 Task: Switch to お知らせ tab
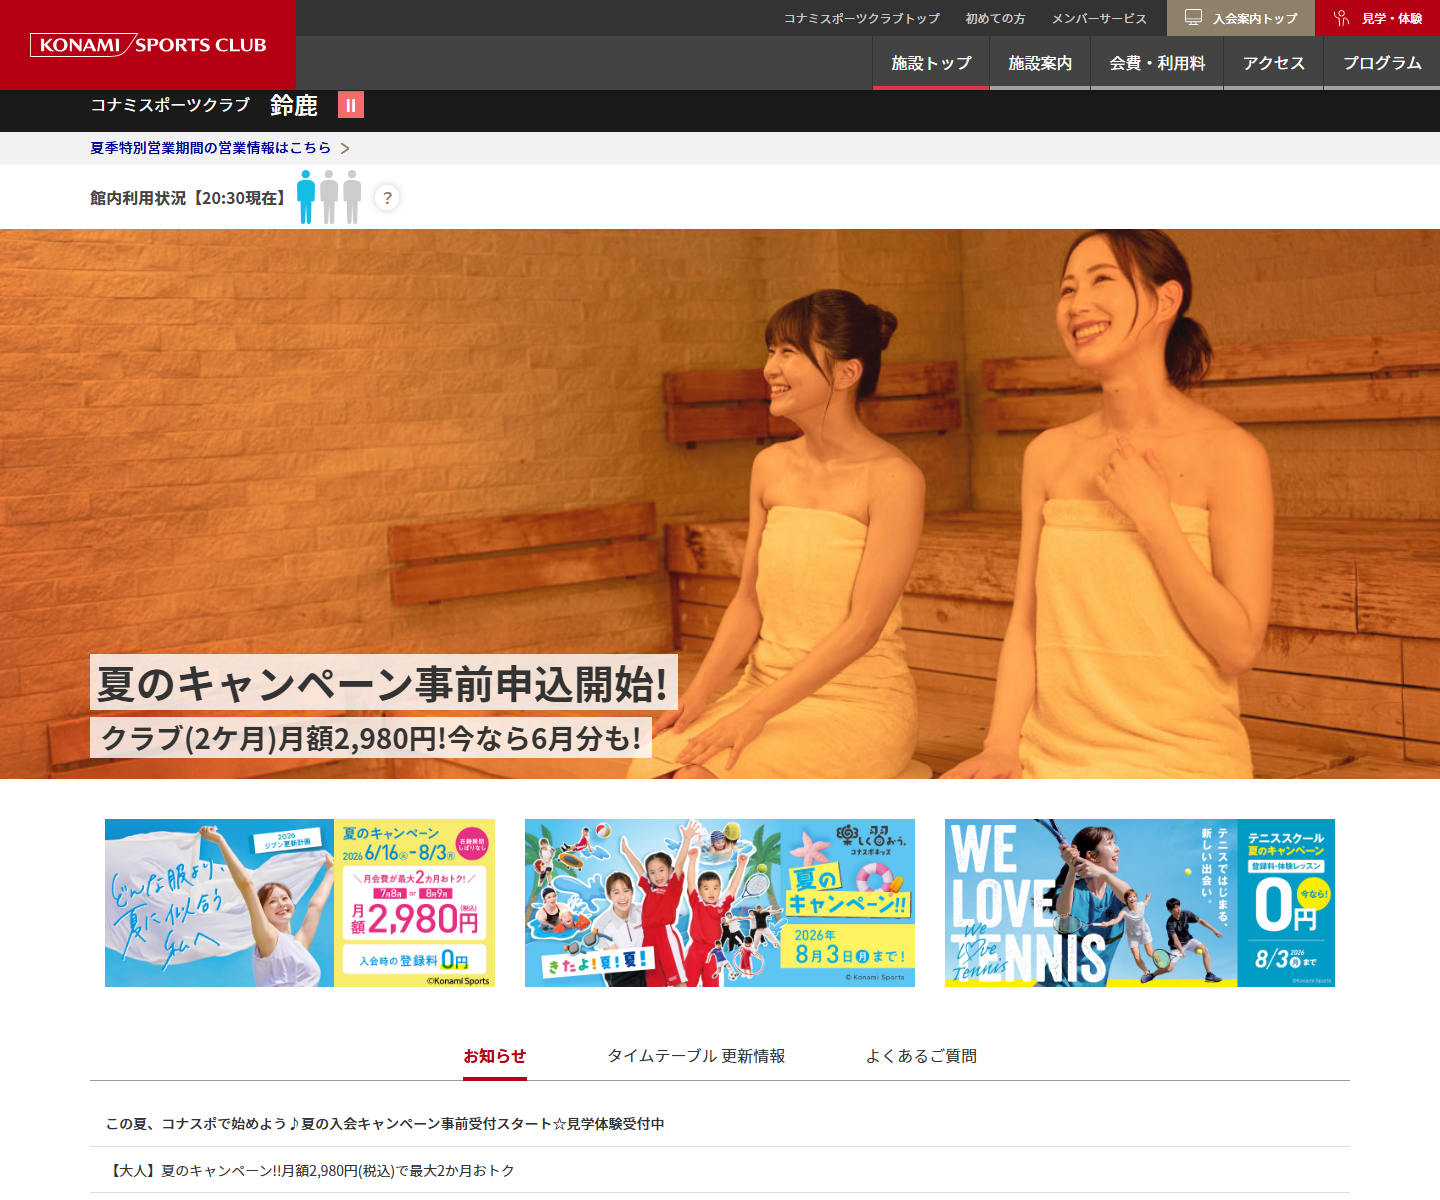pos(495,1056)
